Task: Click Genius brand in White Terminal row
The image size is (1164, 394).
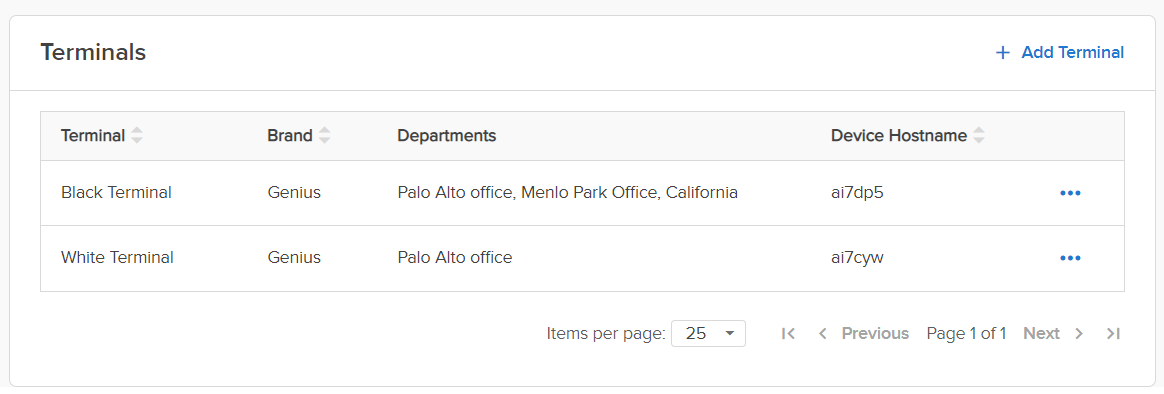Action: [294, 258]
